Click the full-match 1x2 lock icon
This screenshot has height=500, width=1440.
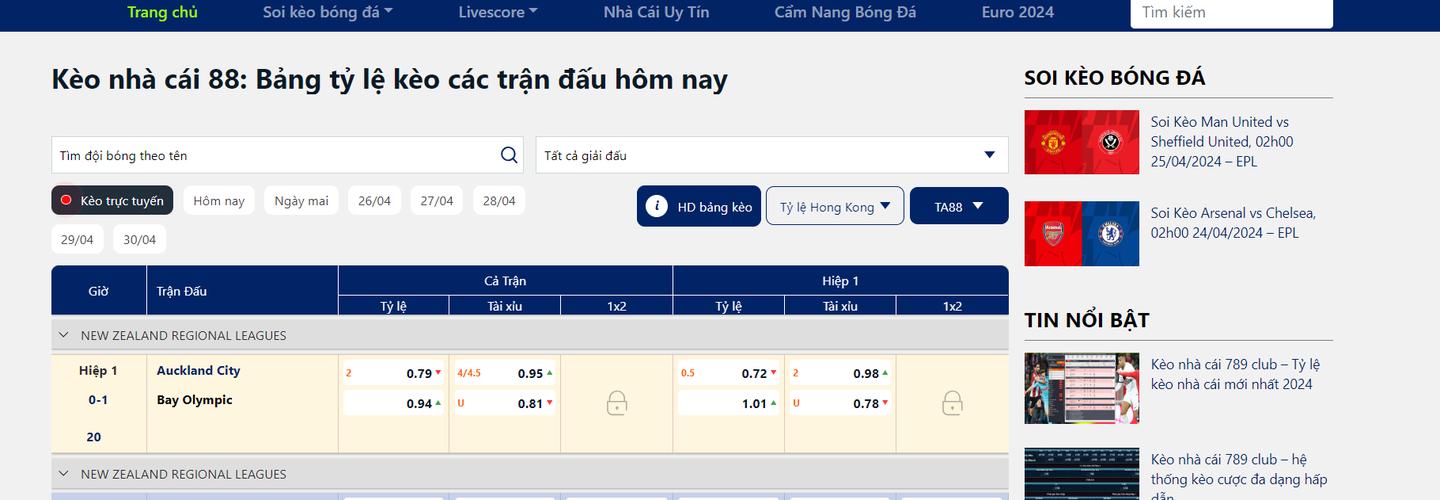pos(617,403)
